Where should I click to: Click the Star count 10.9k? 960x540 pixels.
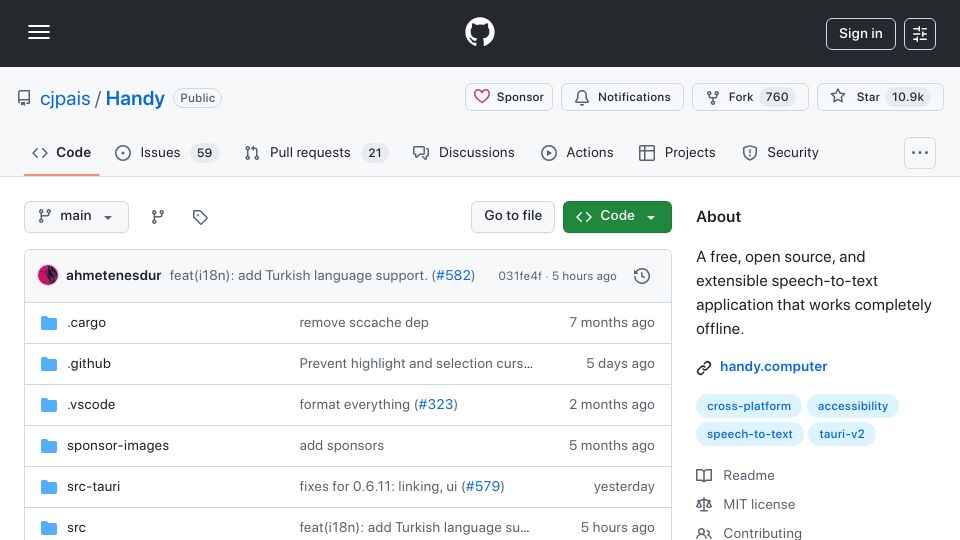click(908, 97)
